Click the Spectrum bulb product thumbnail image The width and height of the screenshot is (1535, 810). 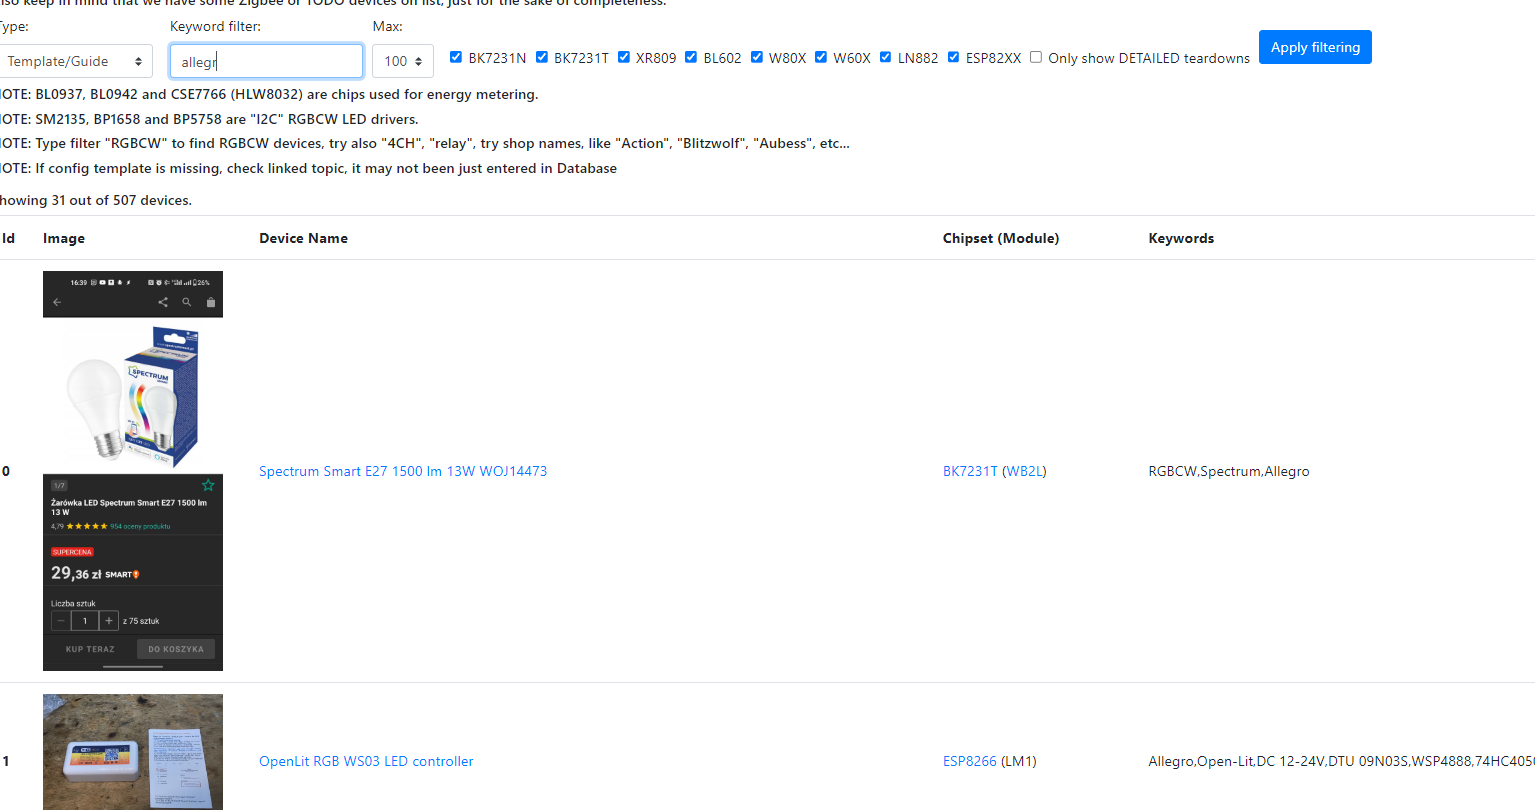pyautogui.click(x=133, y=471)
